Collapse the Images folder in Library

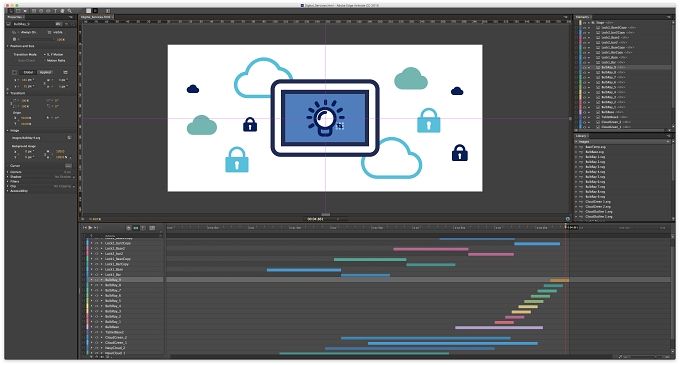[x=576, y=142]
